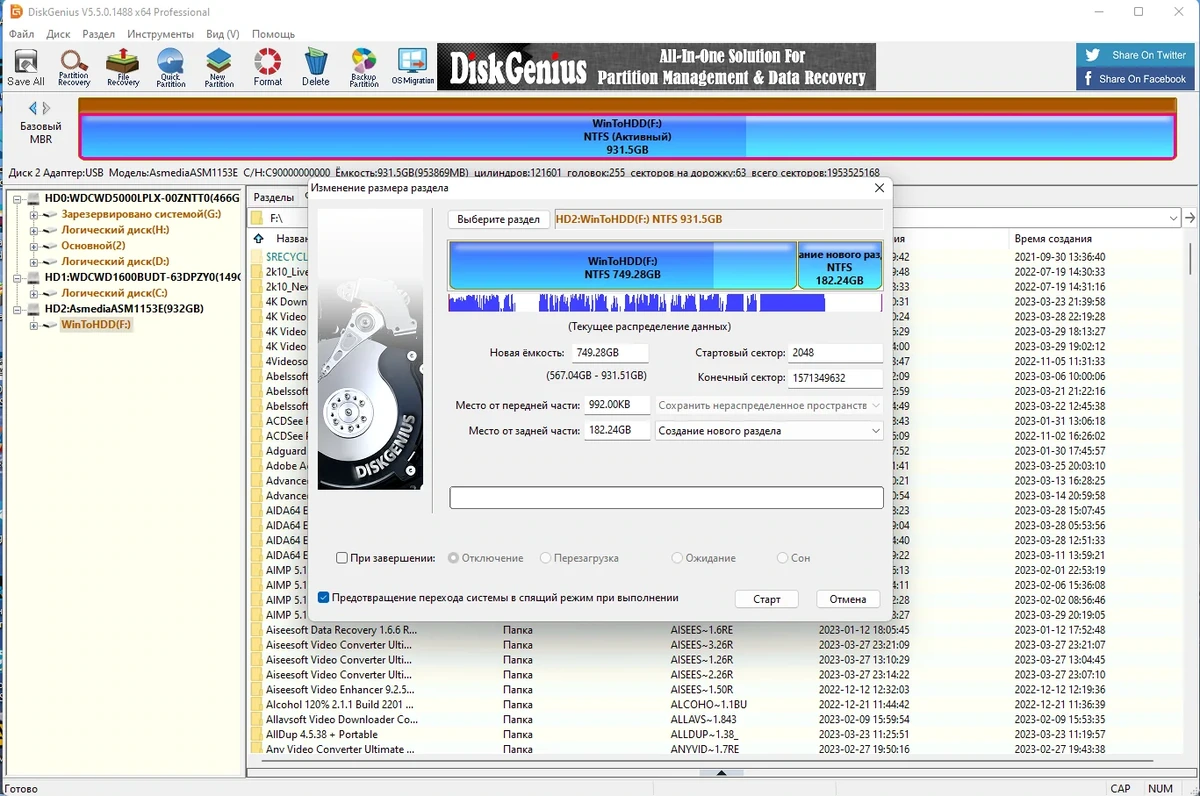Viewport: 1200px width, 796px height.
Task: Open the Помощь menu
Action: click(x=273, y=34)
